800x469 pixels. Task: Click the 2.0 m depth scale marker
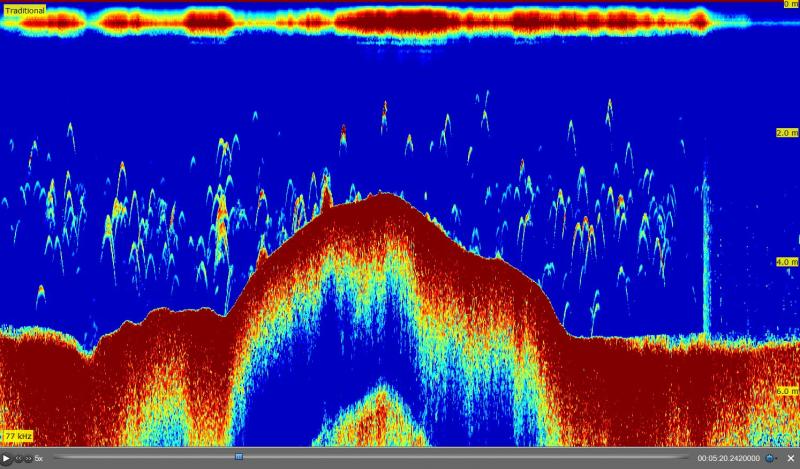pyautogui.click(x=786, y=133)
